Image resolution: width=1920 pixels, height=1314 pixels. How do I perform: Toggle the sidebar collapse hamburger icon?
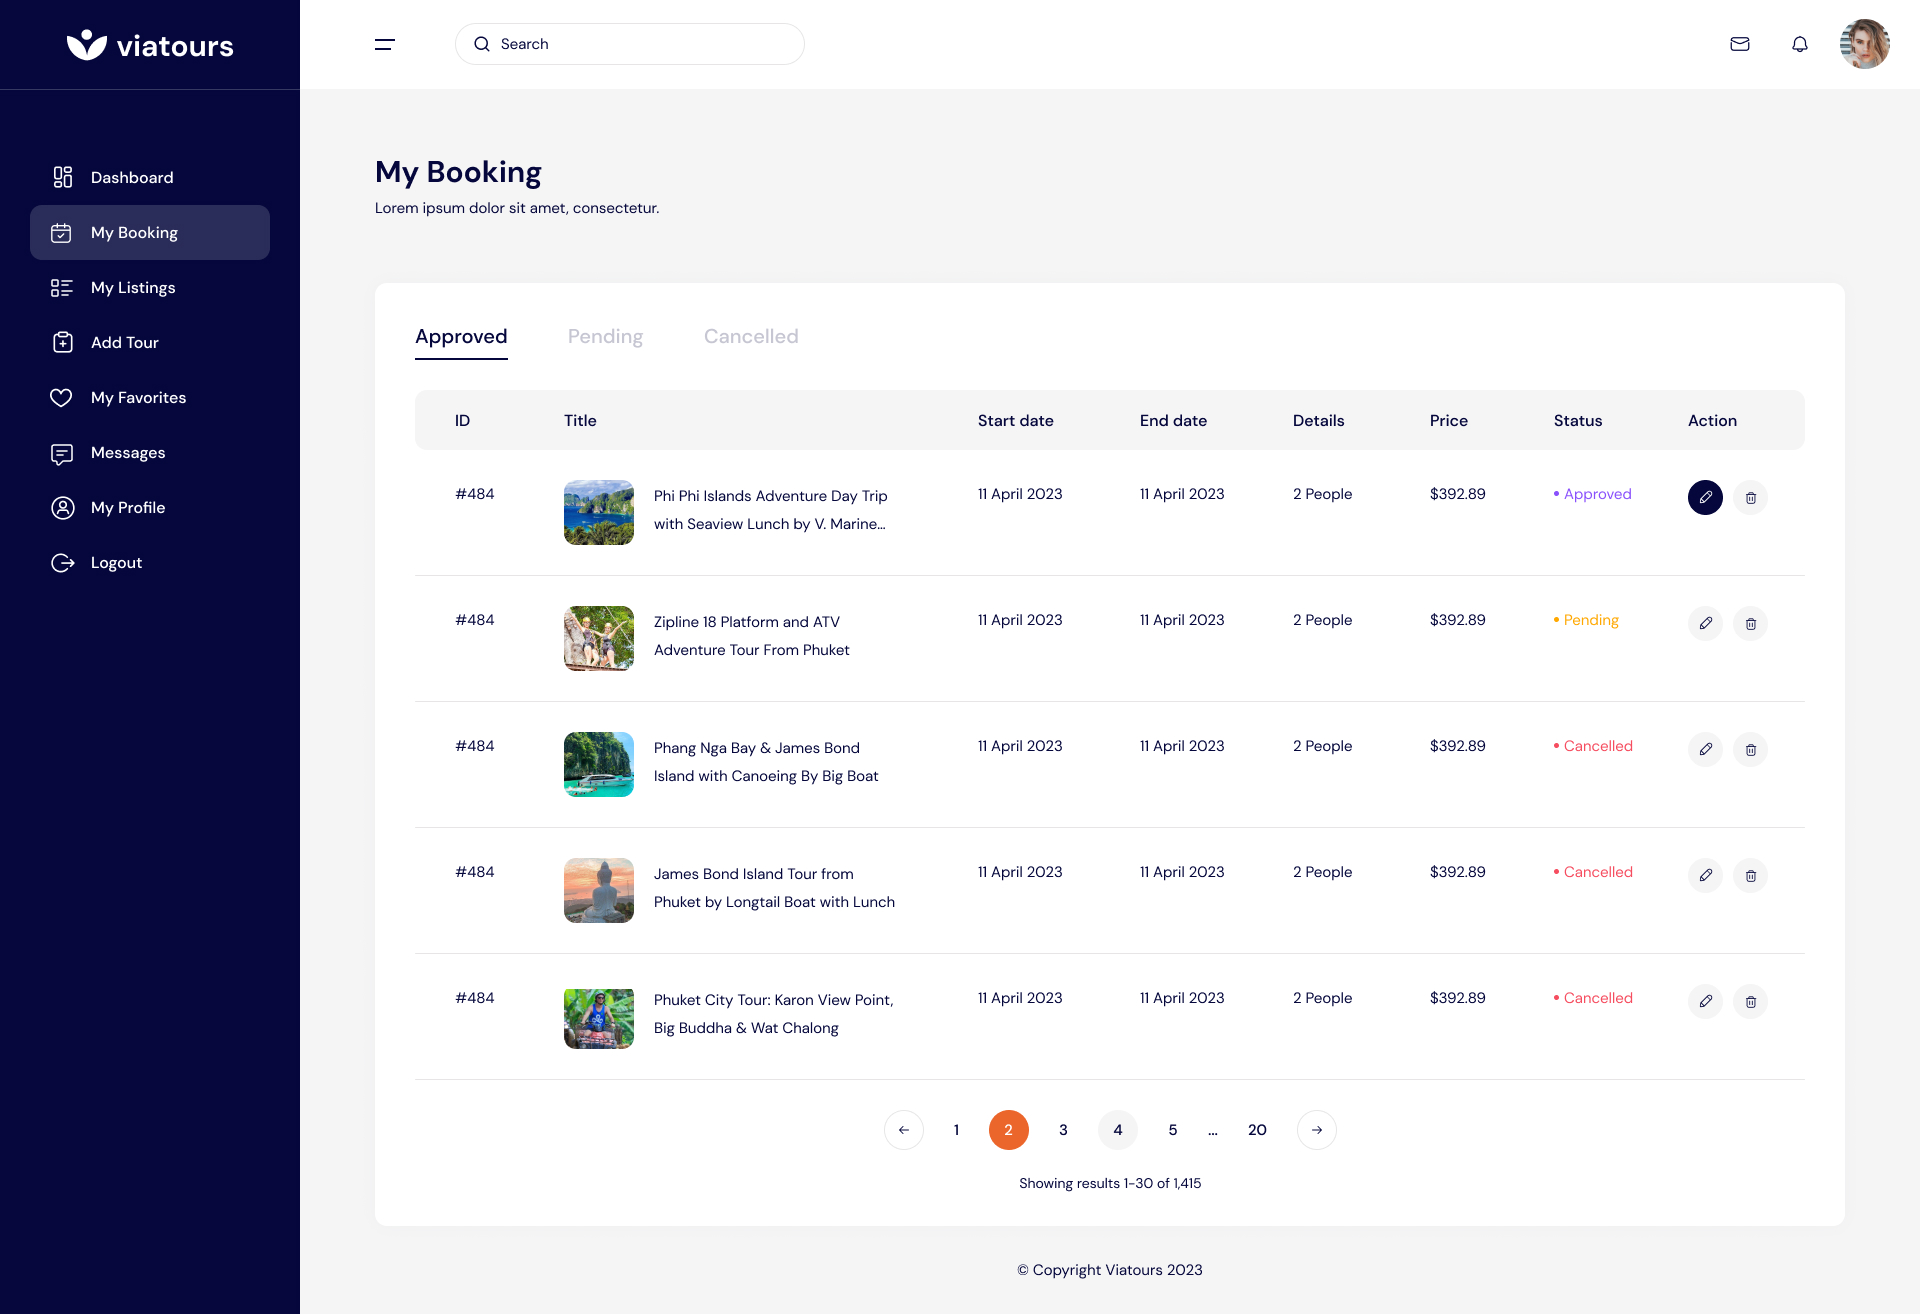[384, 44]
